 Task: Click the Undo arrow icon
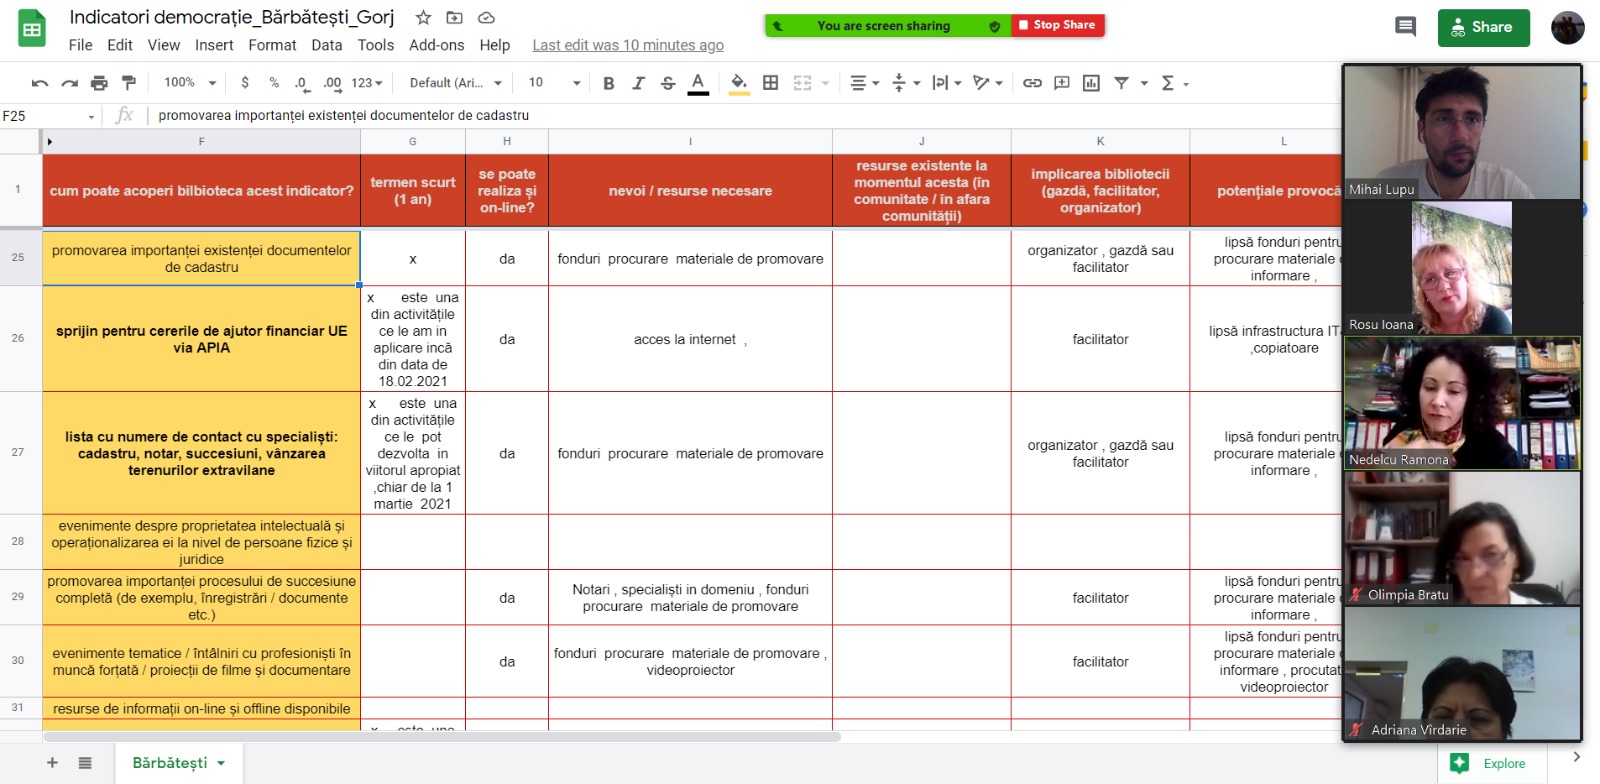(40, 83)
